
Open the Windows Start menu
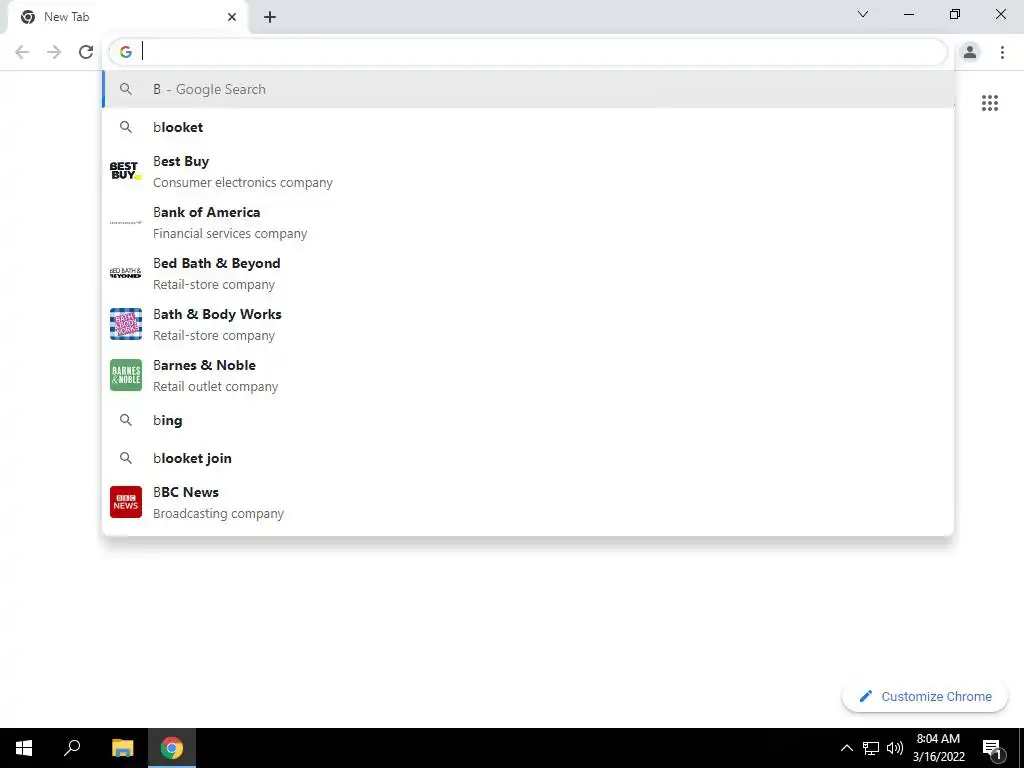(x=24, y=748)
